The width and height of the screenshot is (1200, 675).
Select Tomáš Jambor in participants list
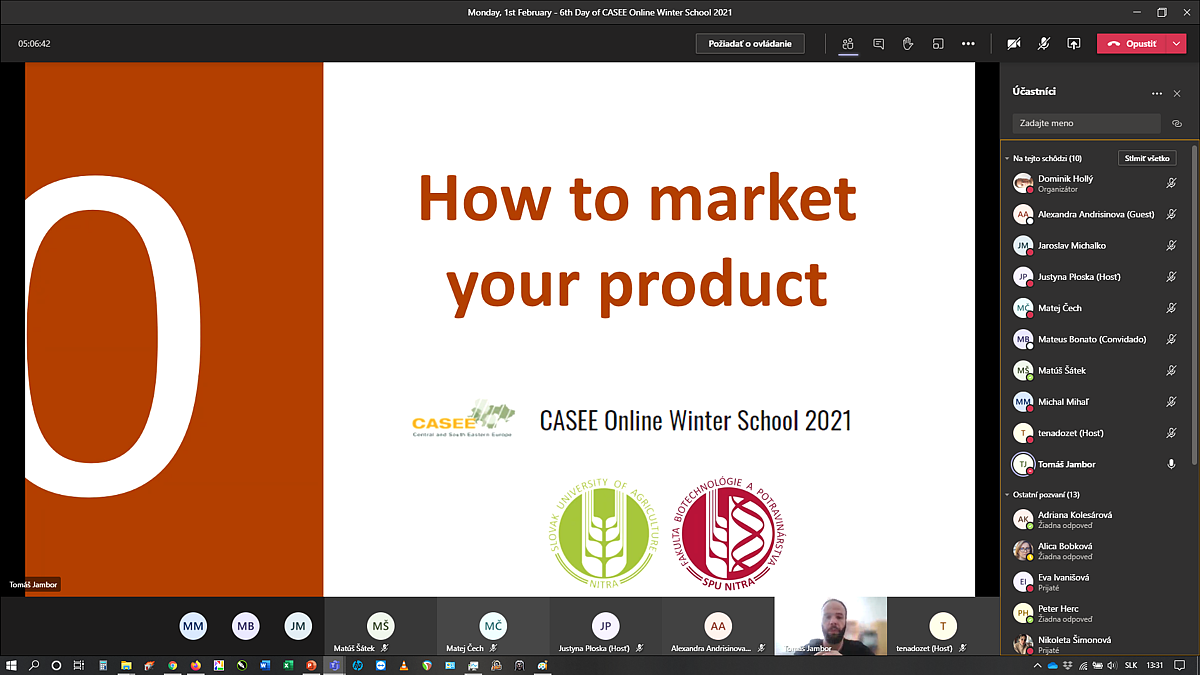[x=1066, y=464]
